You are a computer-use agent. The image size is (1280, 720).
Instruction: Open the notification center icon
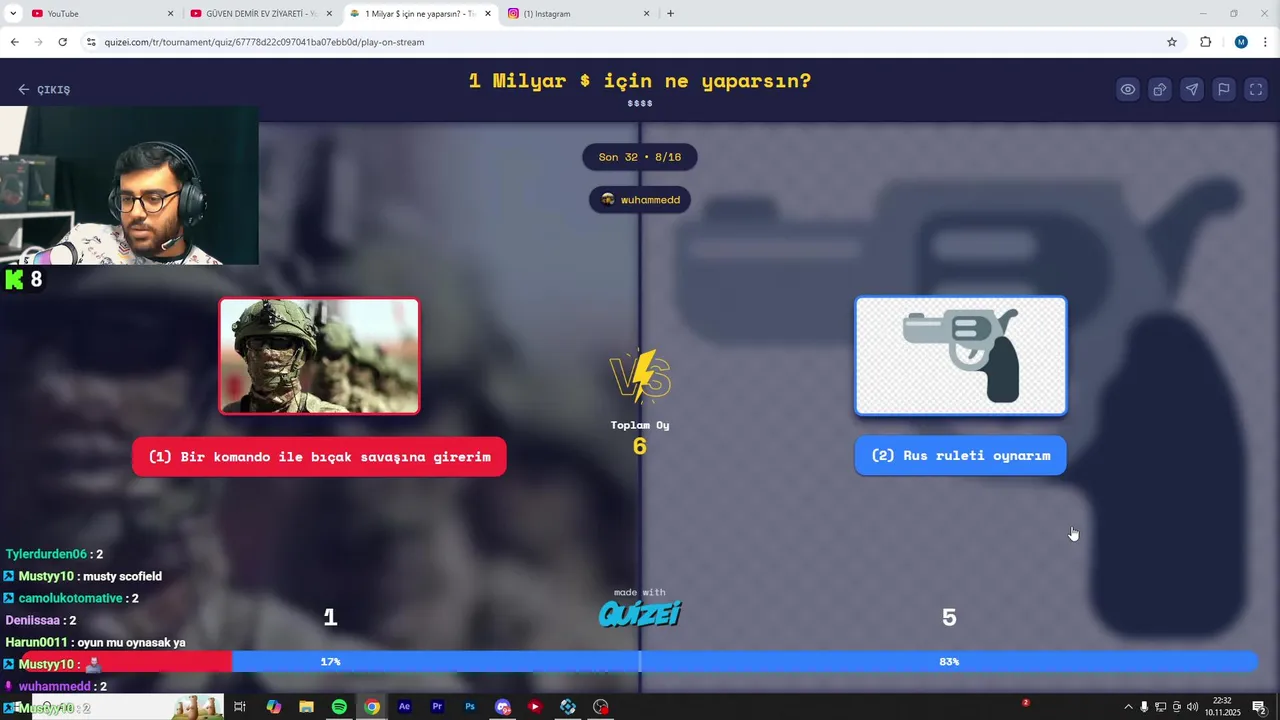1259,707
